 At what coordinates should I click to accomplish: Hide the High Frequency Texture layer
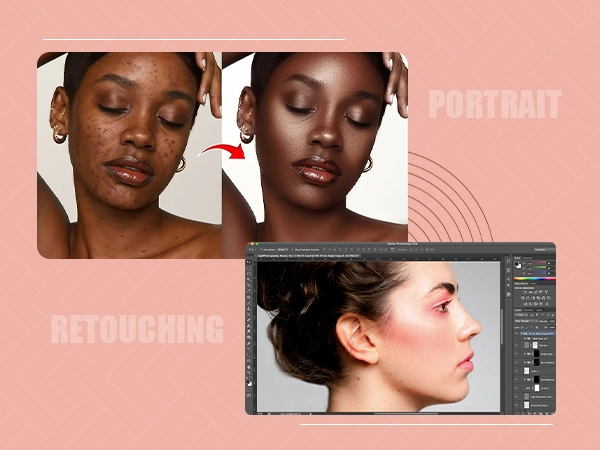(516, 396)
